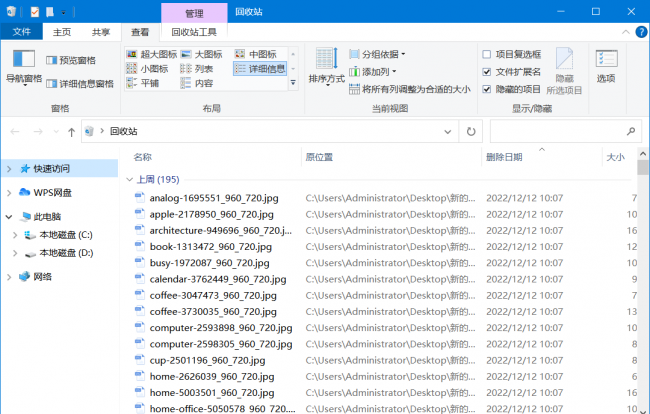Click the Manage (管理) contextual tab

tap(194, 13)
